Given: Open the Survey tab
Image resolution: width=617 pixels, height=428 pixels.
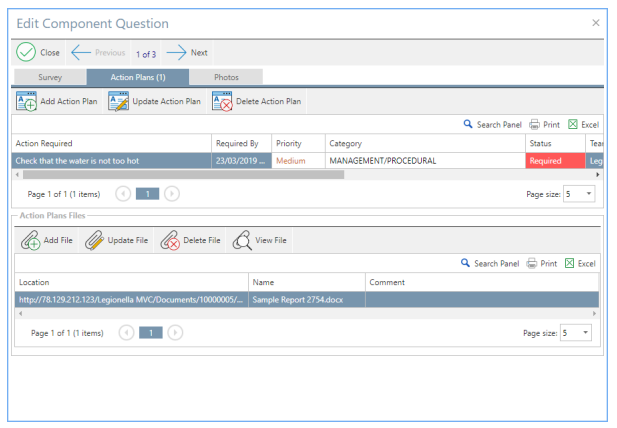Looking at the screenshot, I should (50, 77).
